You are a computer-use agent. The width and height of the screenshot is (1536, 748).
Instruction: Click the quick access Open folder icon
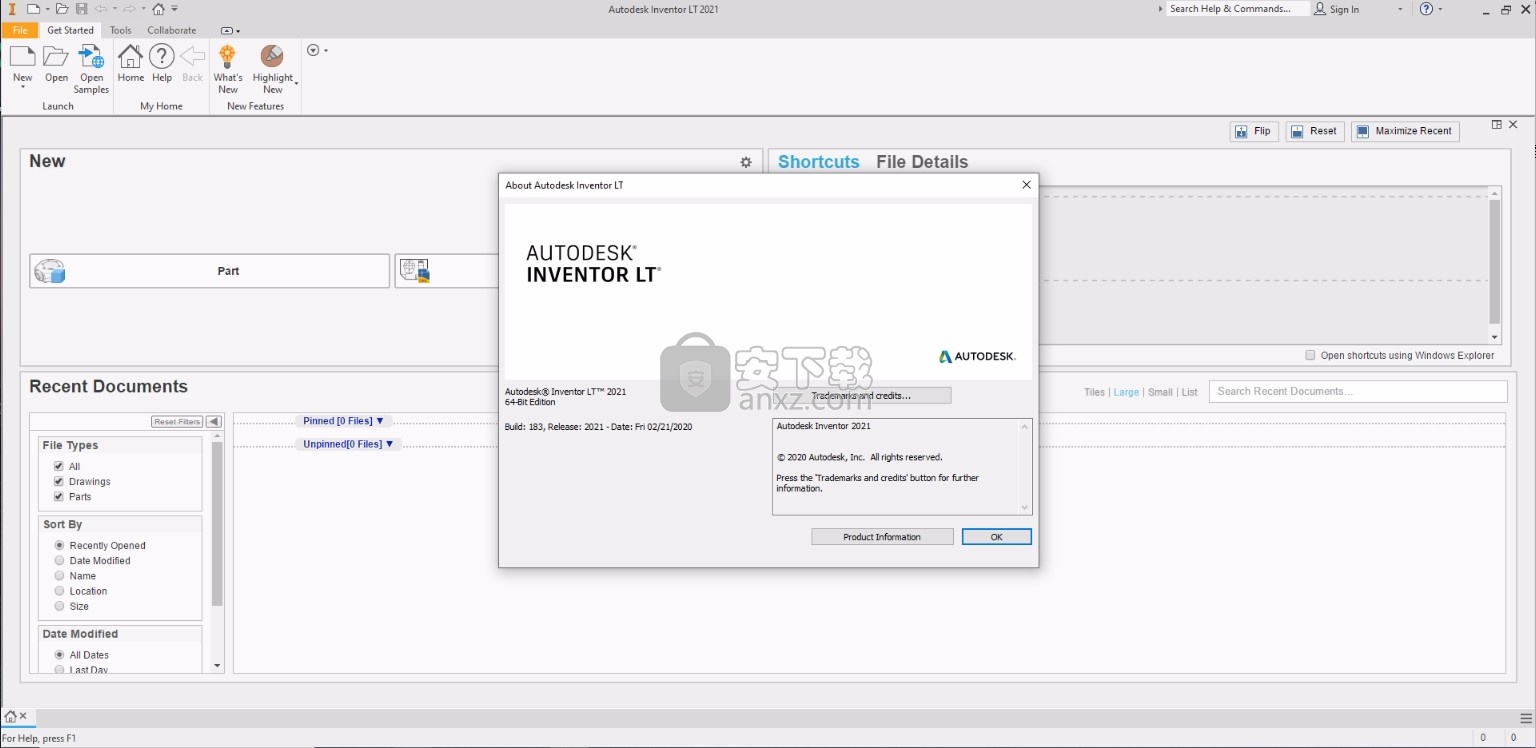62,9
